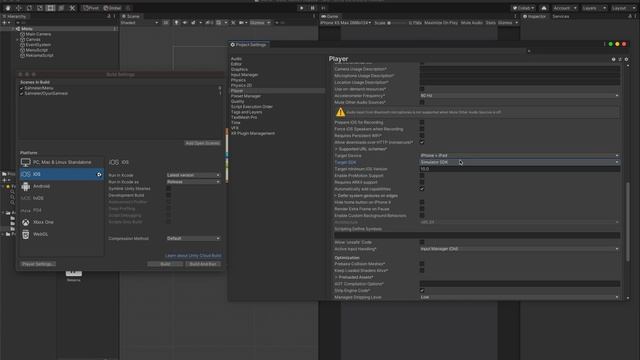The width and height of the screenshot is (640, 360).
Task: Open the Target SDK dropdown
Action: coord(520,162)
